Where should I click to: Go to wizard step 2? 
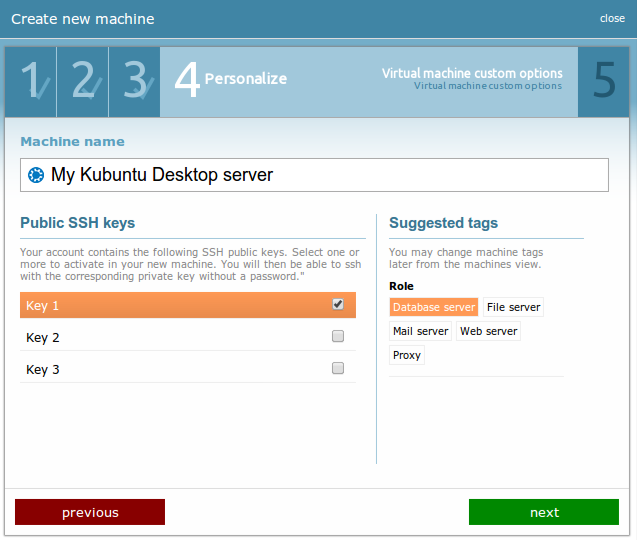(x=83, y=82)
